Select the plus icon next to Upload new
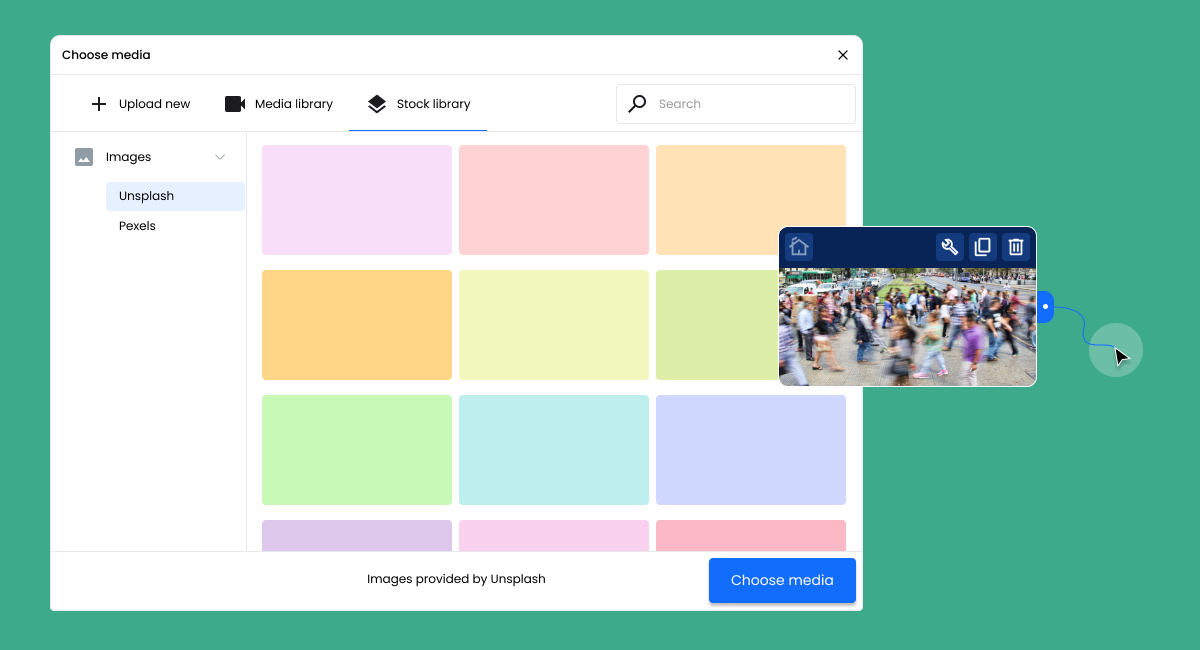This screenshot has height=650, width=1200. (99, 103)
